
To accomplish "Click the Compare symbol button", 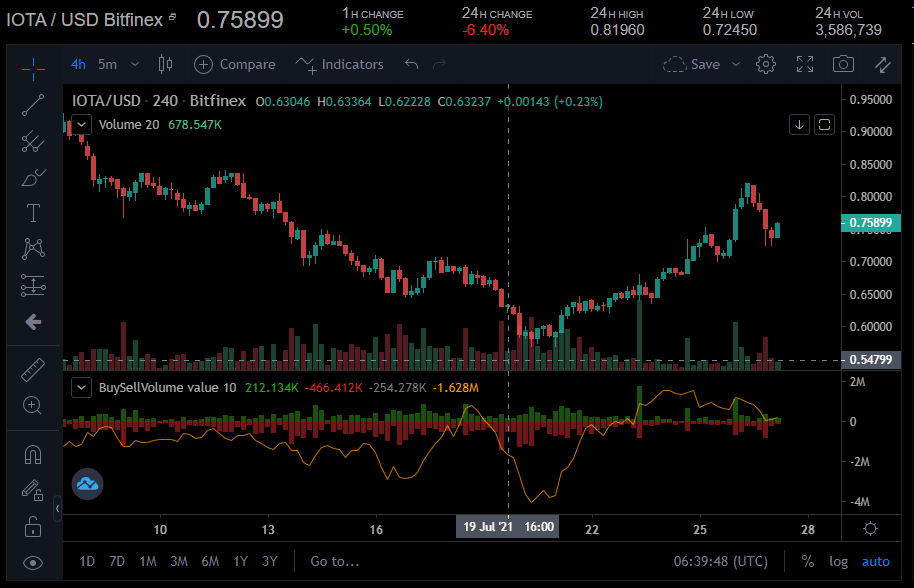I will (x=235, y=64).
